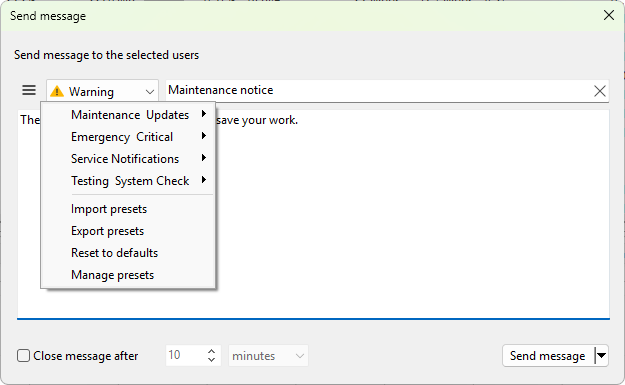Decrease the close timeout with down arrow
The width and height of the screenshot is (625, 385).
click(212, 359)
